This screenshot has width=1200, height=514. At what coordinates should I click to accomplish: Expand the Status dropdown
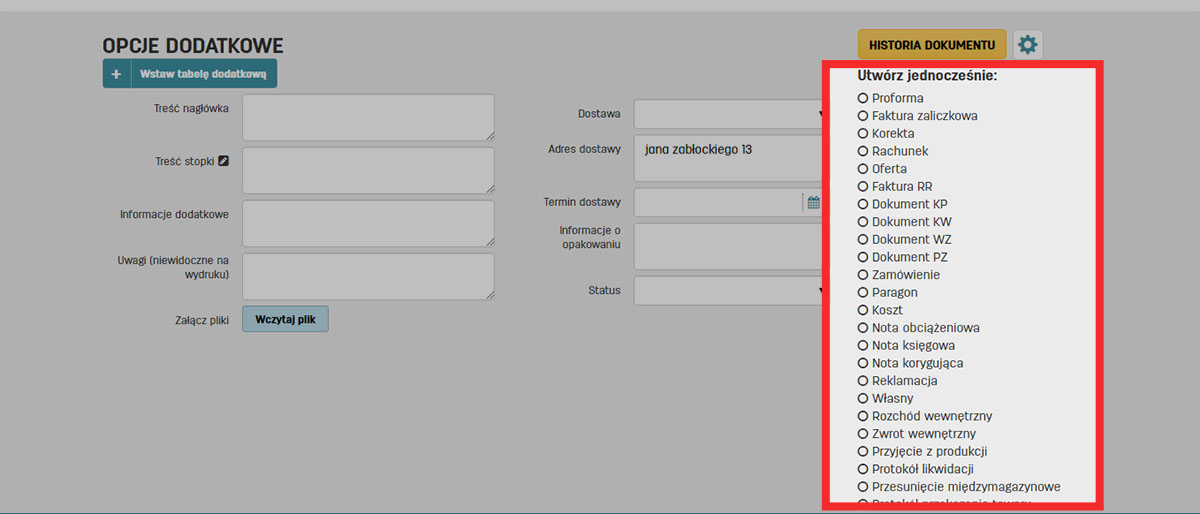pyautogui.click(x=728, y=291)
